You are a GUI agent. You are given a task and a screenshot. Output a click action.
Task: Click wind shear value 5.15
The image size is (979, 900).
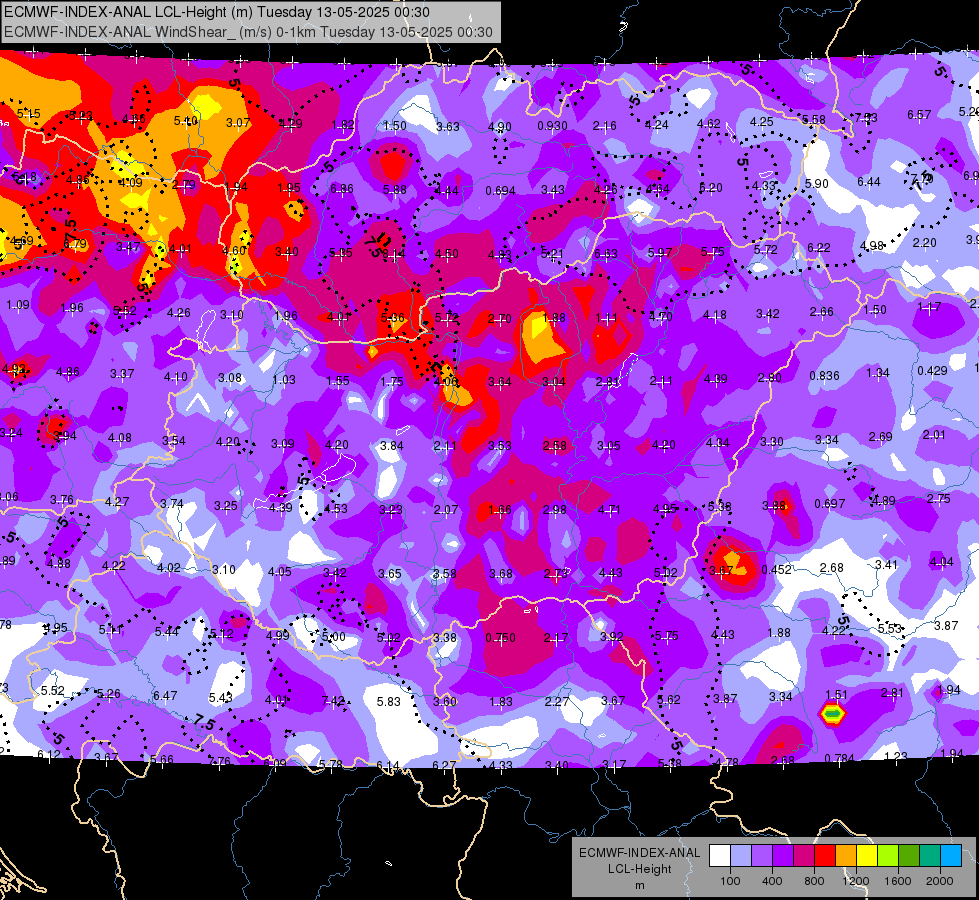pos(29,114)
